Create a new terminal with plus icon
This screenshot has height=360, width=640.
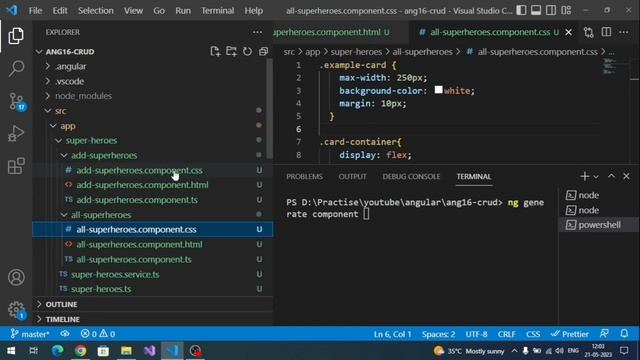[584, 176]
